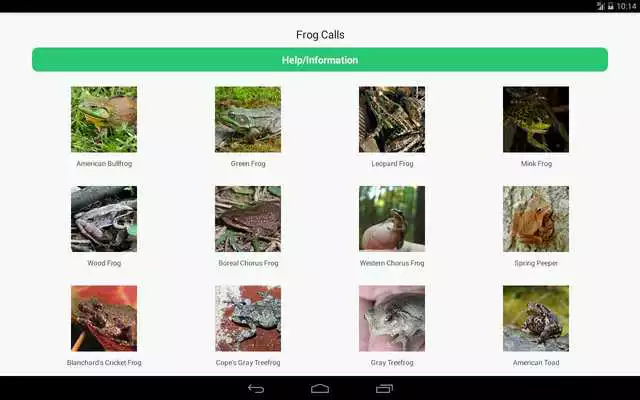Click the 'Green Frog' label

[x=248, y=164]
